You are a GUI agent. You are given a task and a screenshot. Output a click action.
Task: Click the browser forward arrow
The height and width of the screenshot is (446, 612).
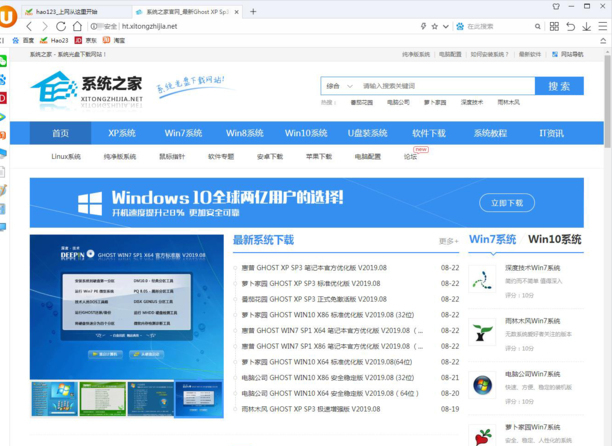click(44, 27)
